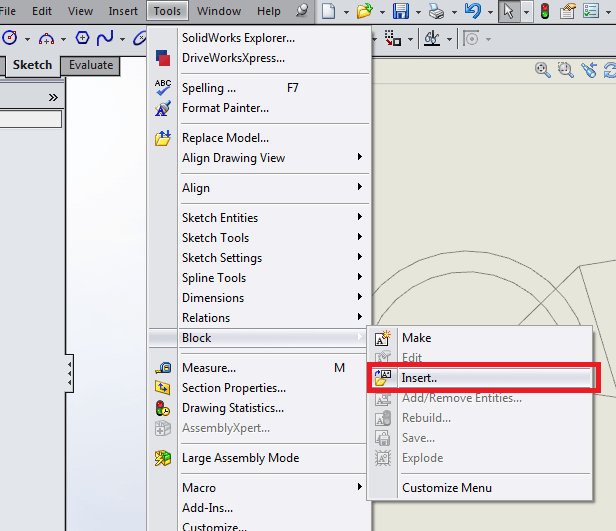616x531 pixels.
Task: Open Relations submenu
Action: click(259, 318)
